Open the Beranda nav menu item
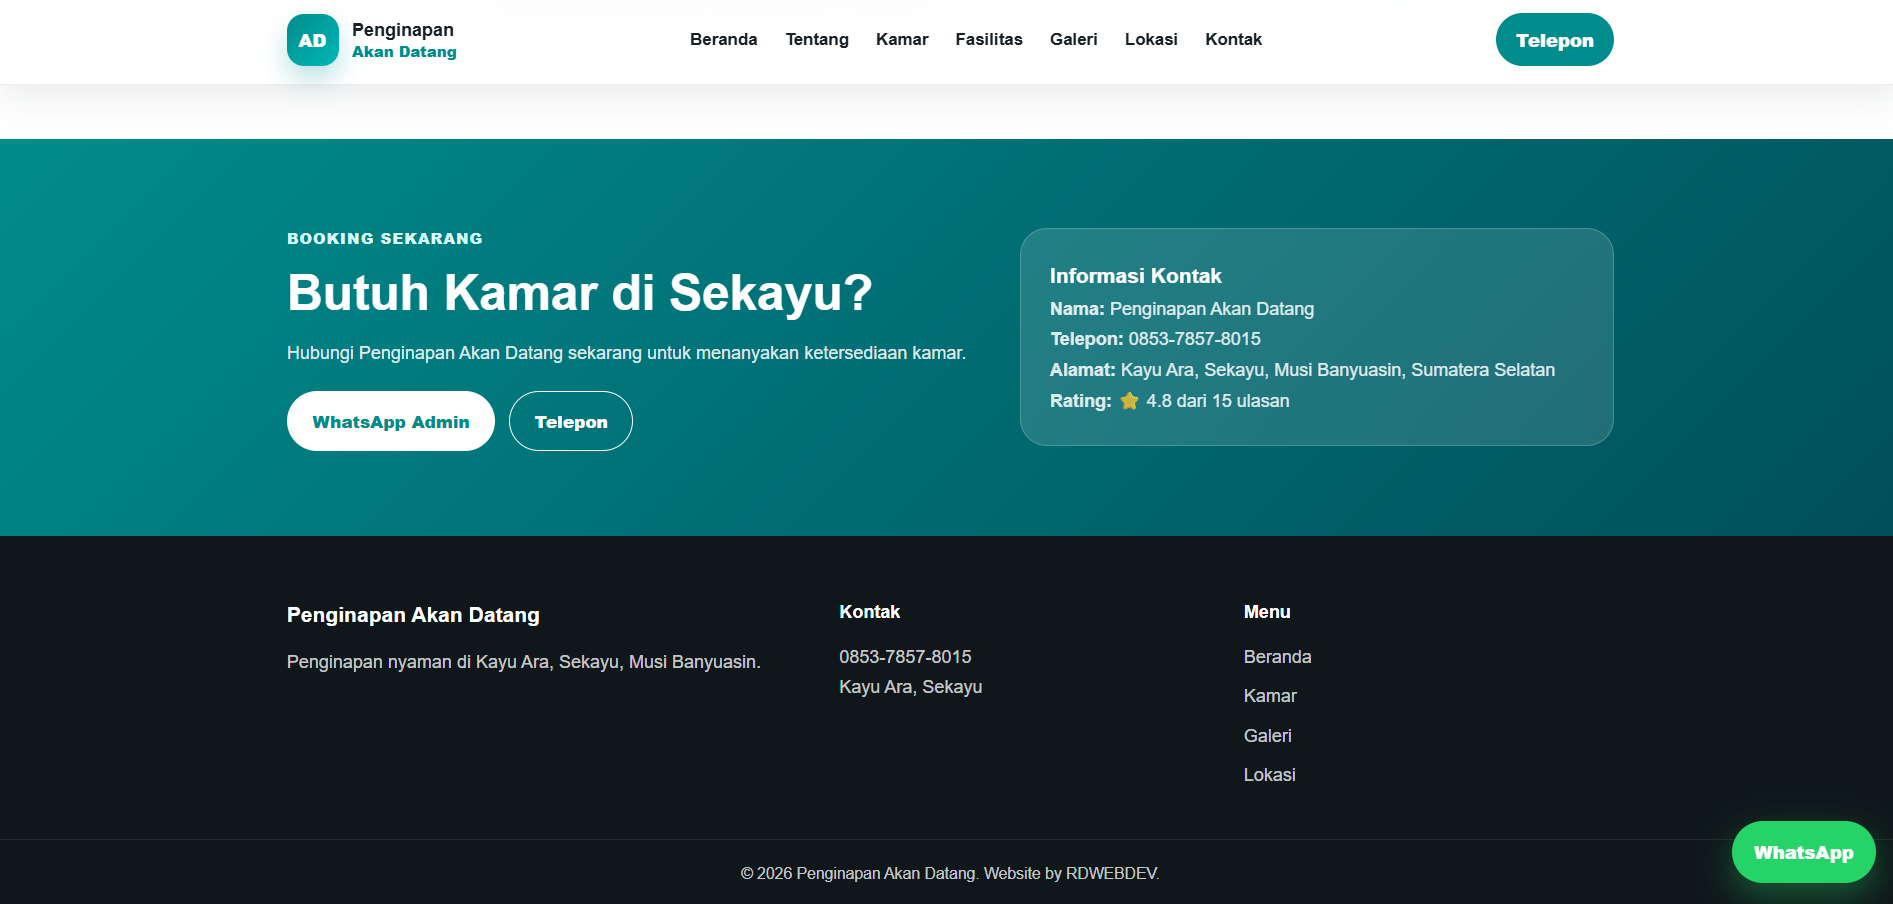The height and width of the screenshot is (904, 1893). point(724,39)
